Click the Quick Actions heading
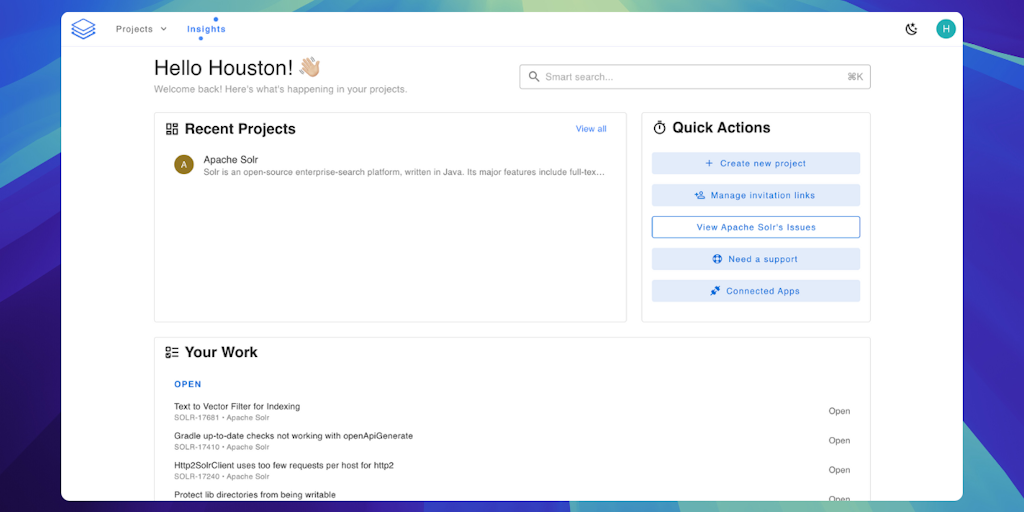 (x=722, y=128)
